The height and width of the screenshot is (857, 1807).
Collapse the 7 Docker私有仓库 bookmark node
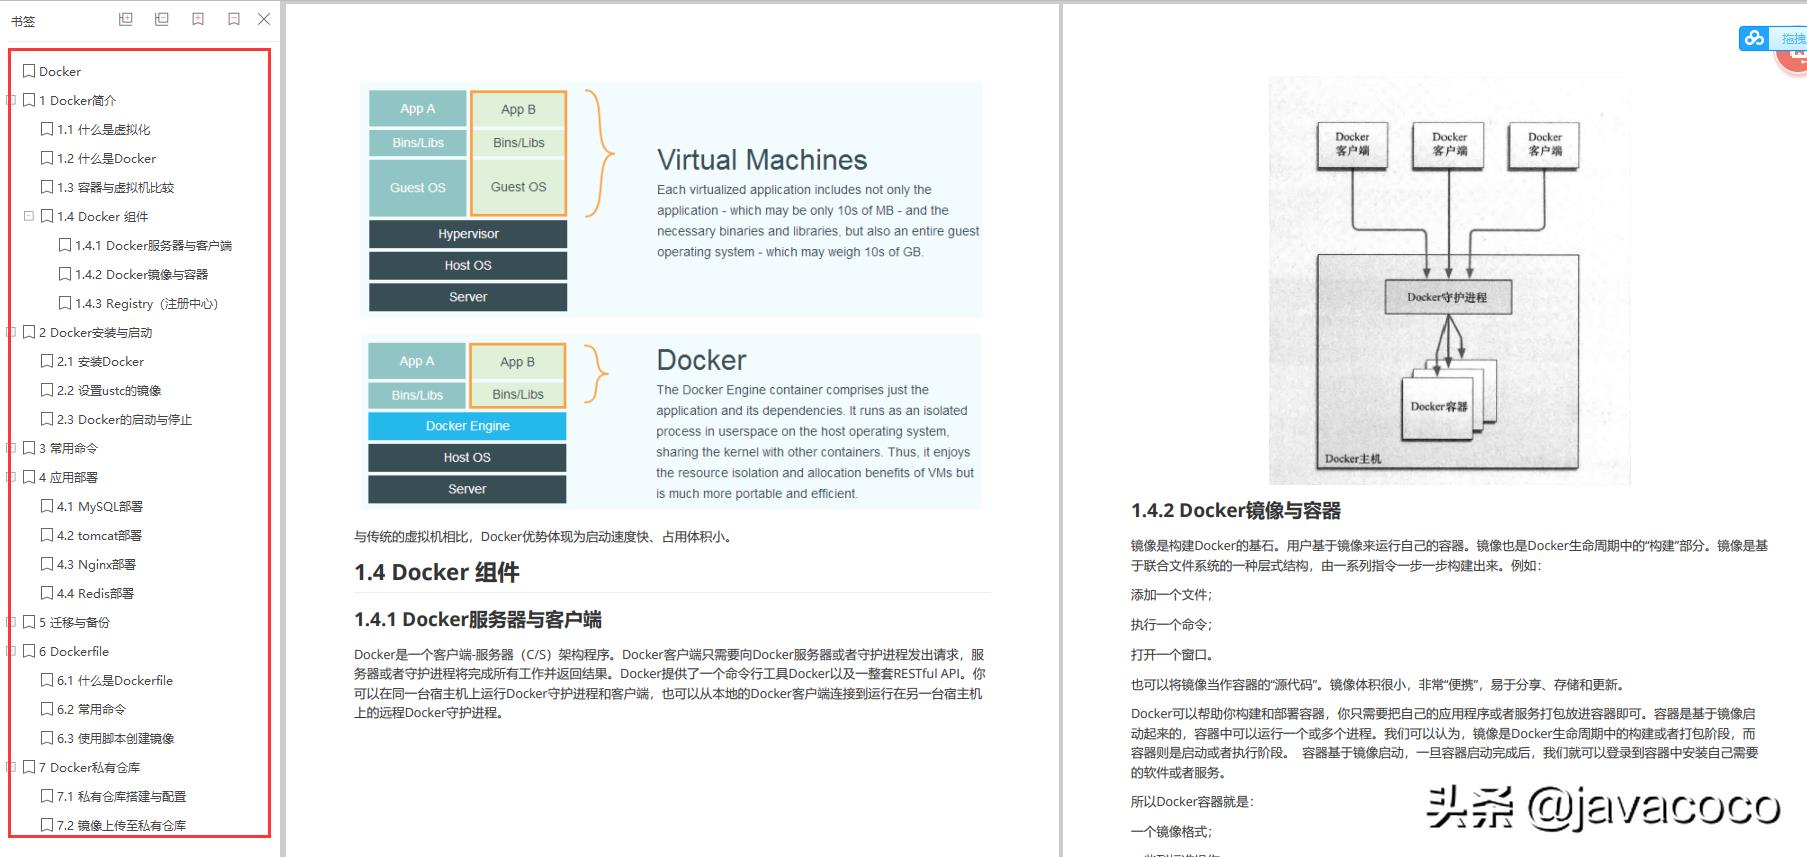click(x=12, y=767)
